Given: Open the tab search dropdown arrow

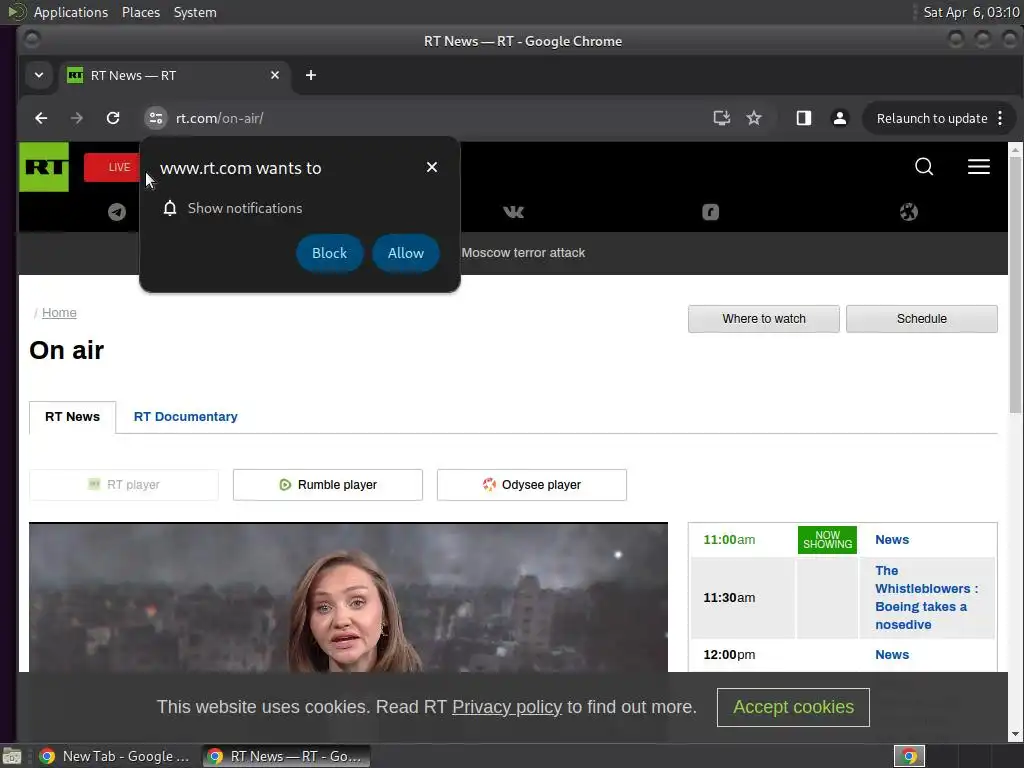Looking at the screenshot, I should point(39,75).
